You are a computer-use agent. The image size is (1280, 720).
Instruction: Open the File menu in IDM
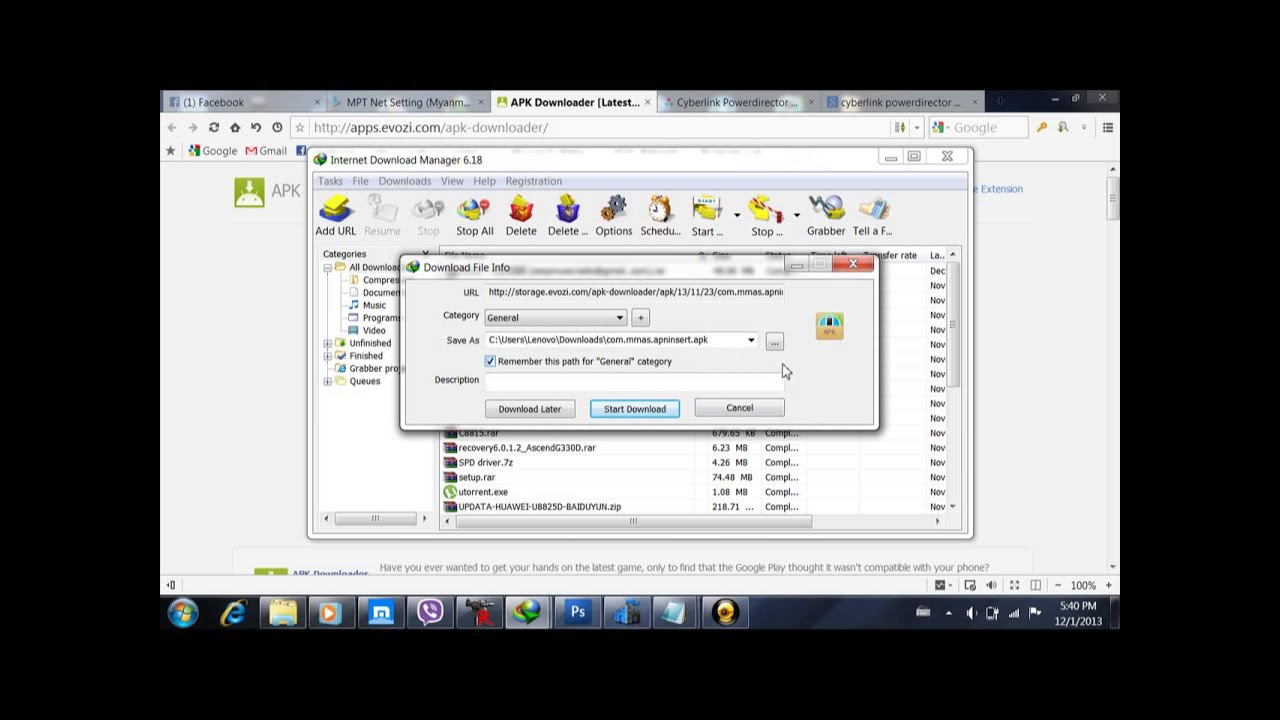(x=360, y=181)
